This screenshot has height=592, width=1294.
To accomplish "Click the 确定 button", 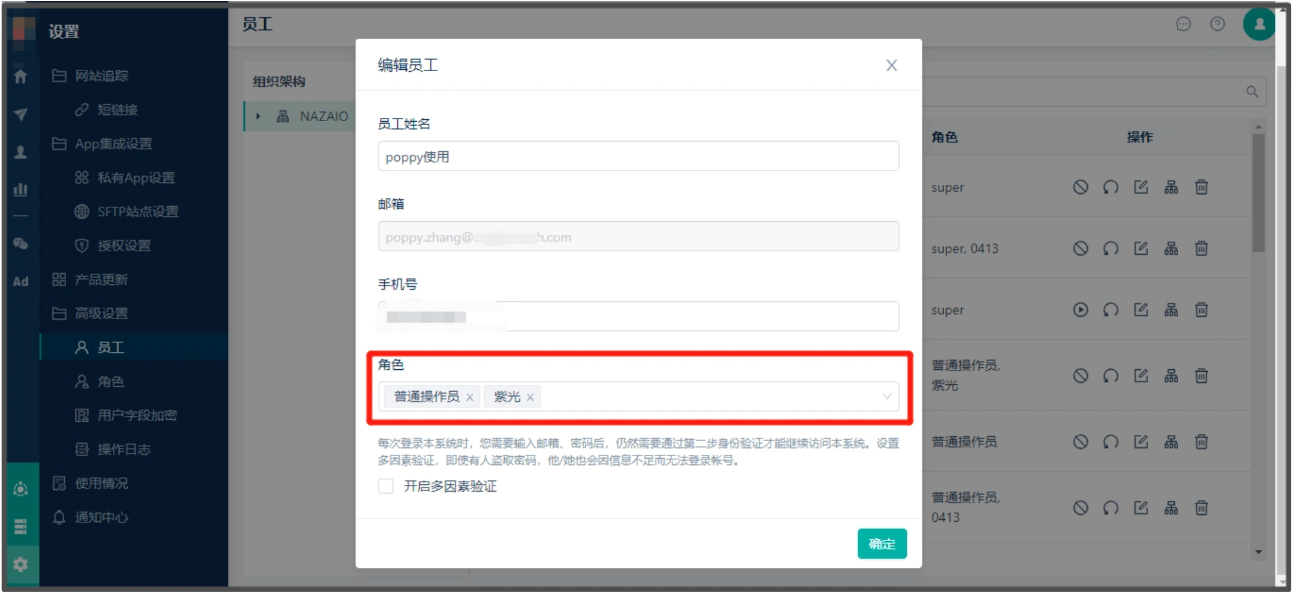I will [882, 544].
